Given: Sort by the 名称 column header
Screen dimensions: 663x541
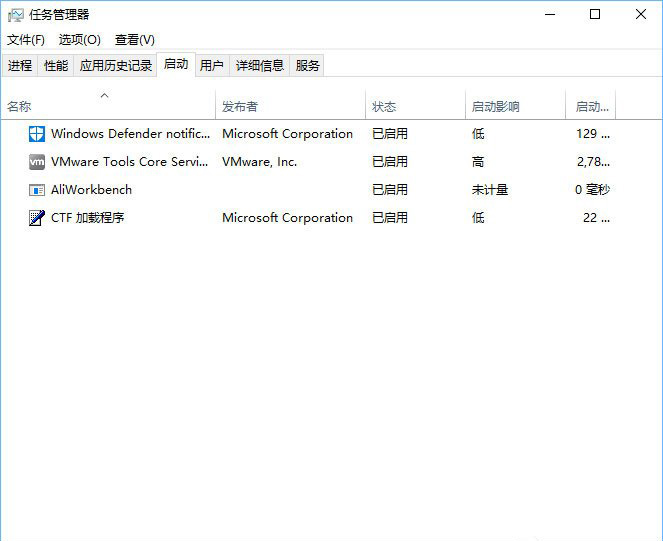Looking at the screenshot, I should click(19, 107).
